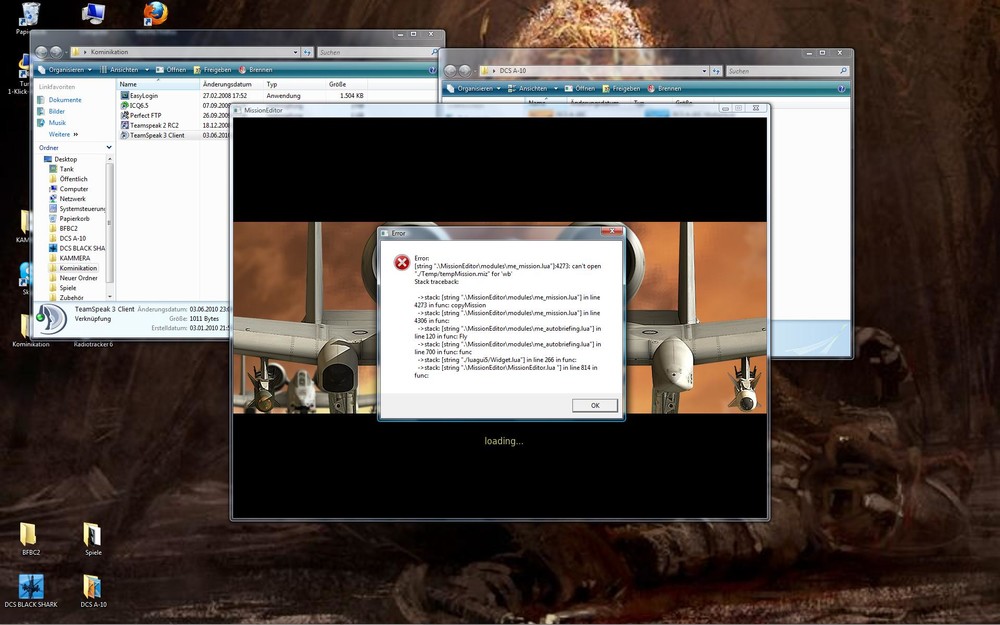This screenshot has width=1000, height=625.
Task: Select Systemsteuerung in folder tree
Action: tap(77, 209)
